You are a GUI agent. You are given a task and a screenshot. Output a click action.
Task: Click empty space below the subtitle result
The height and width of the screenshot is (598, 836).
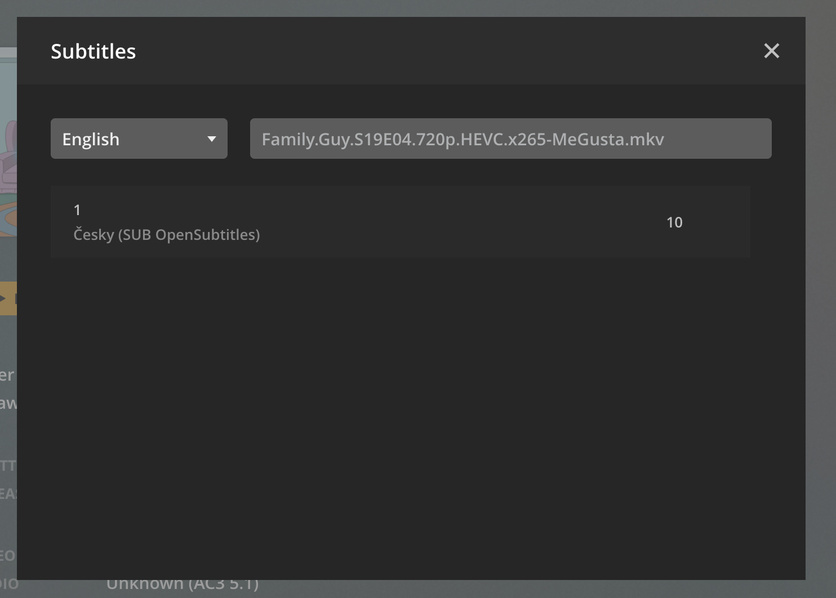click(400, 400)
